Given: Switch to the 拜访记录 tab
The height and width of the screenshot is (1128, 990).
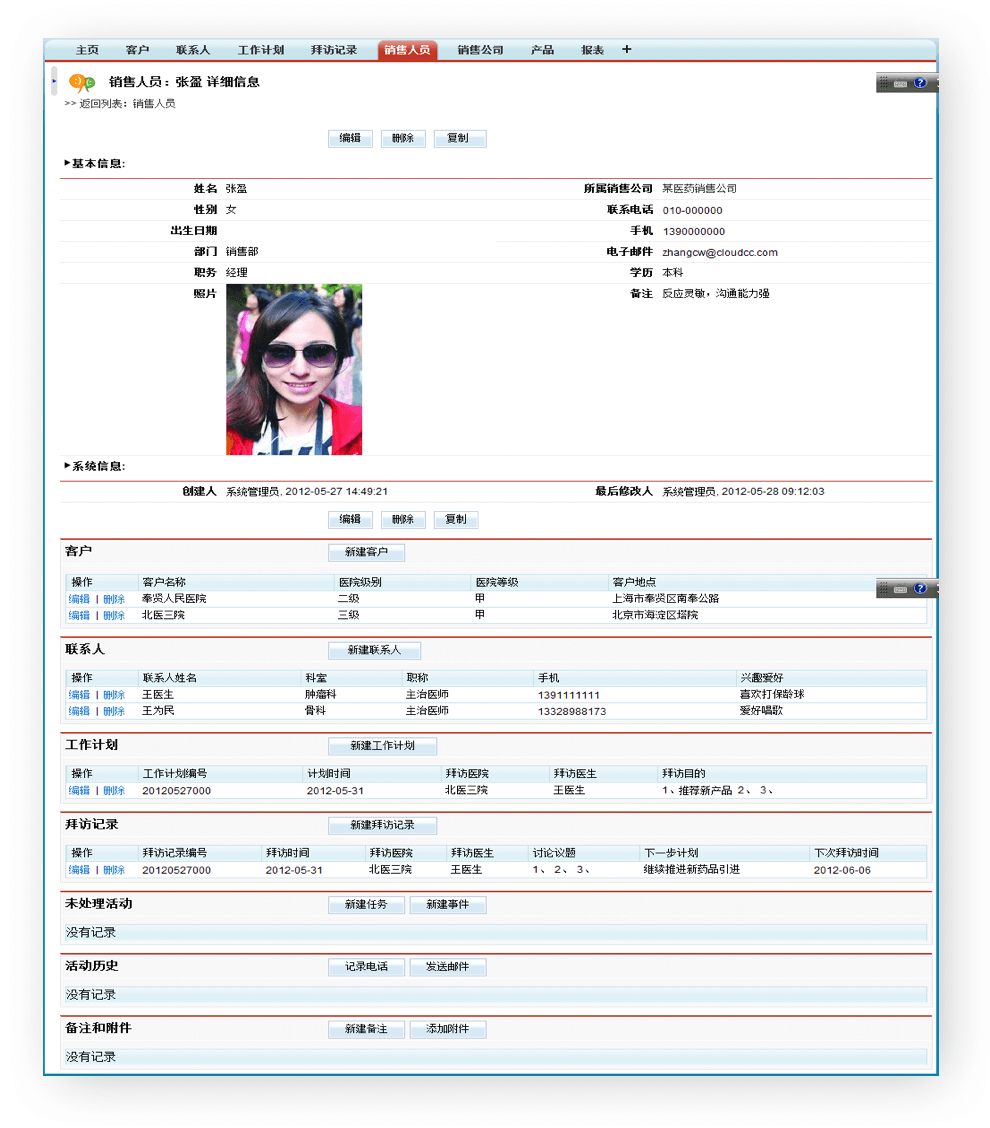Looking at the screenshot, I should [334, 50].
